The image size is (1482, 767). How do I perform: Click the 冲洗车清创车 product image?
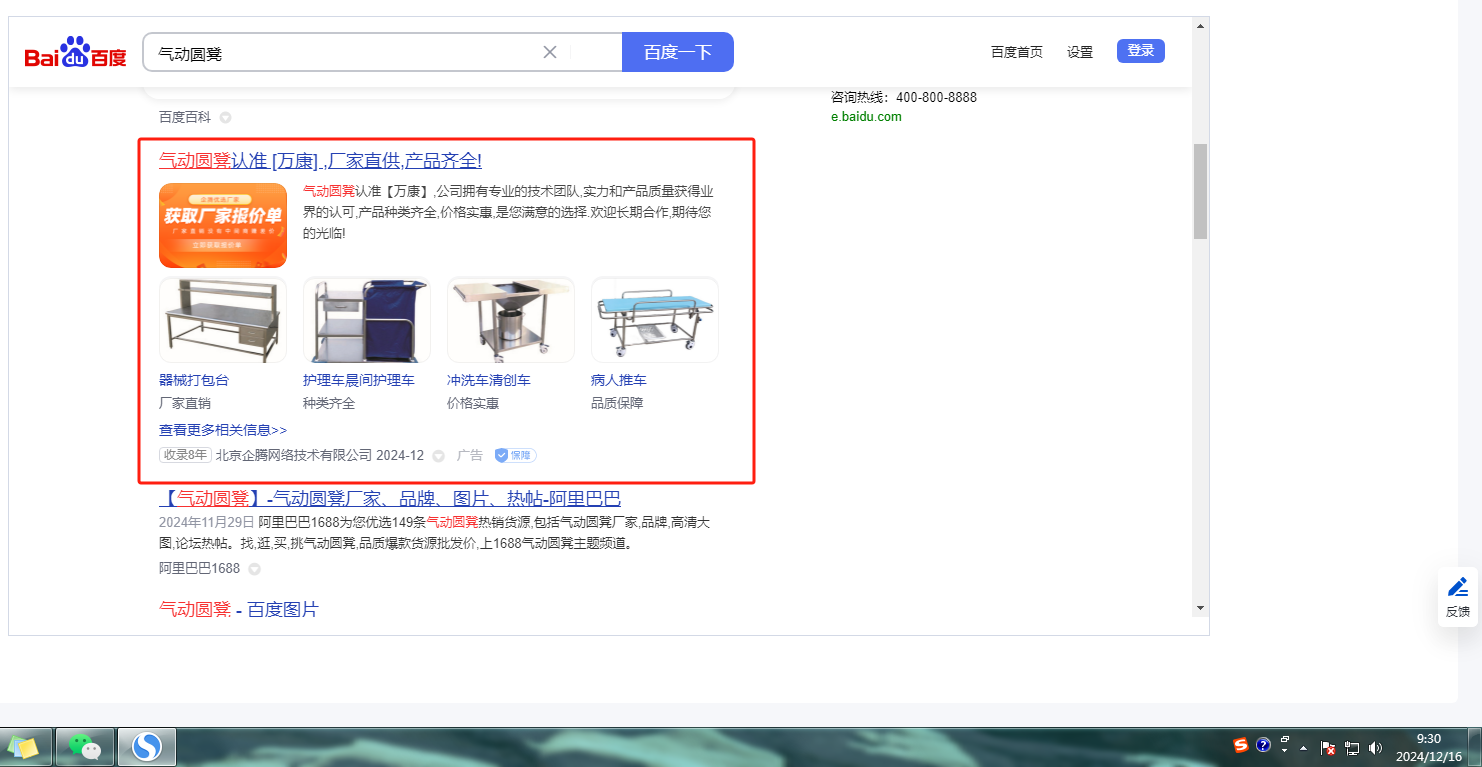click(x=511, y=320)
